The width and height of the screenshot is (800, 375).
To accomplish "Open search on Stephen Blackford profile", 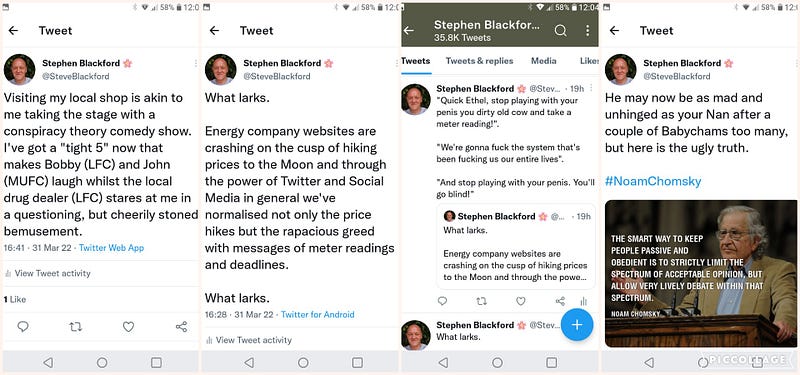I will pos(560,31).
